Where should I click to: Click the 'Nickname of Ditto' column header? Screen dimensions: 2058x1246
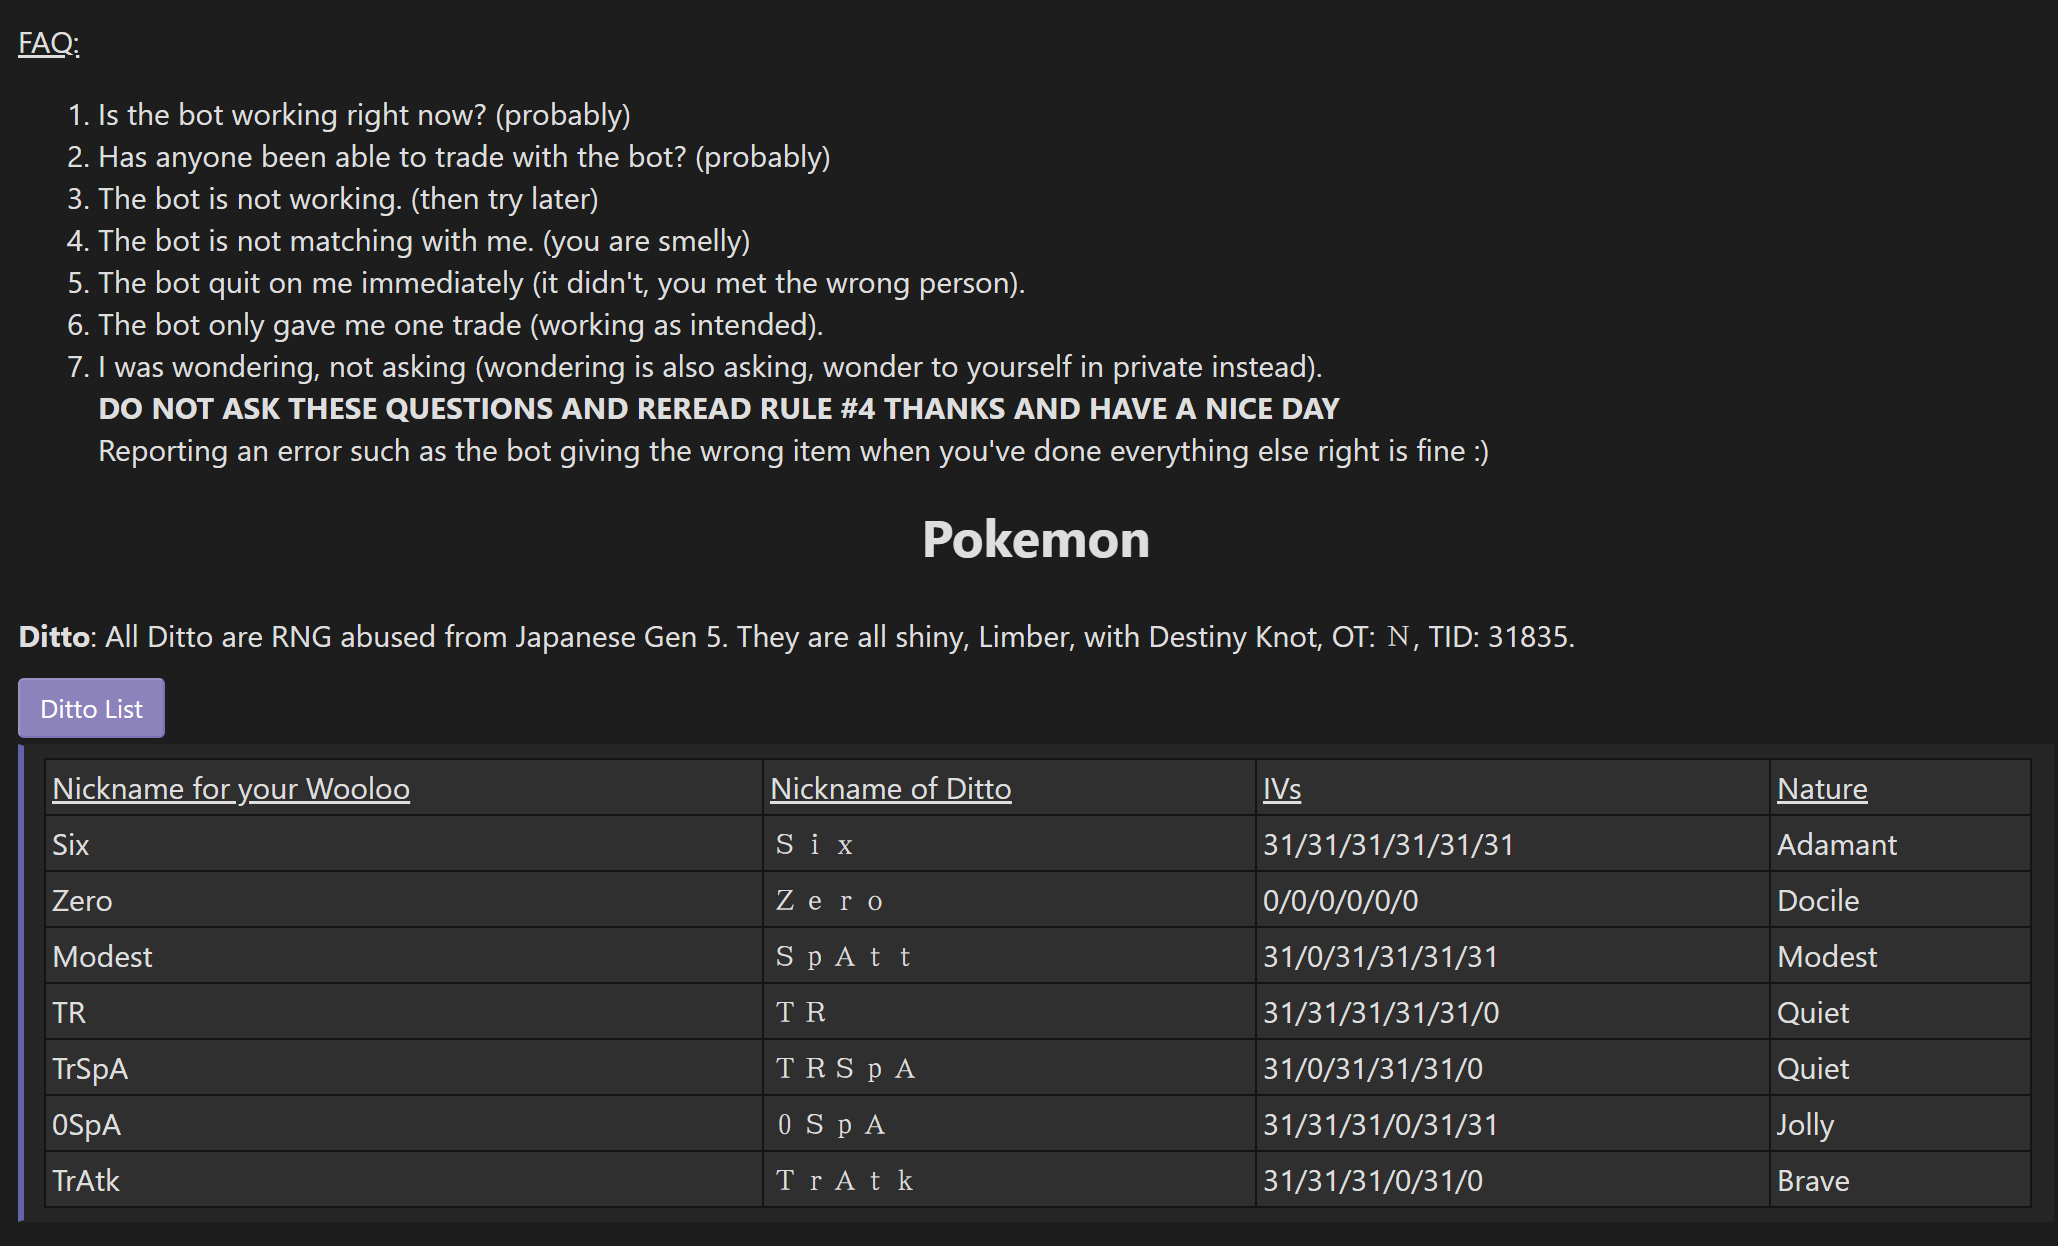pyautogui.click(x=890, y=788)
